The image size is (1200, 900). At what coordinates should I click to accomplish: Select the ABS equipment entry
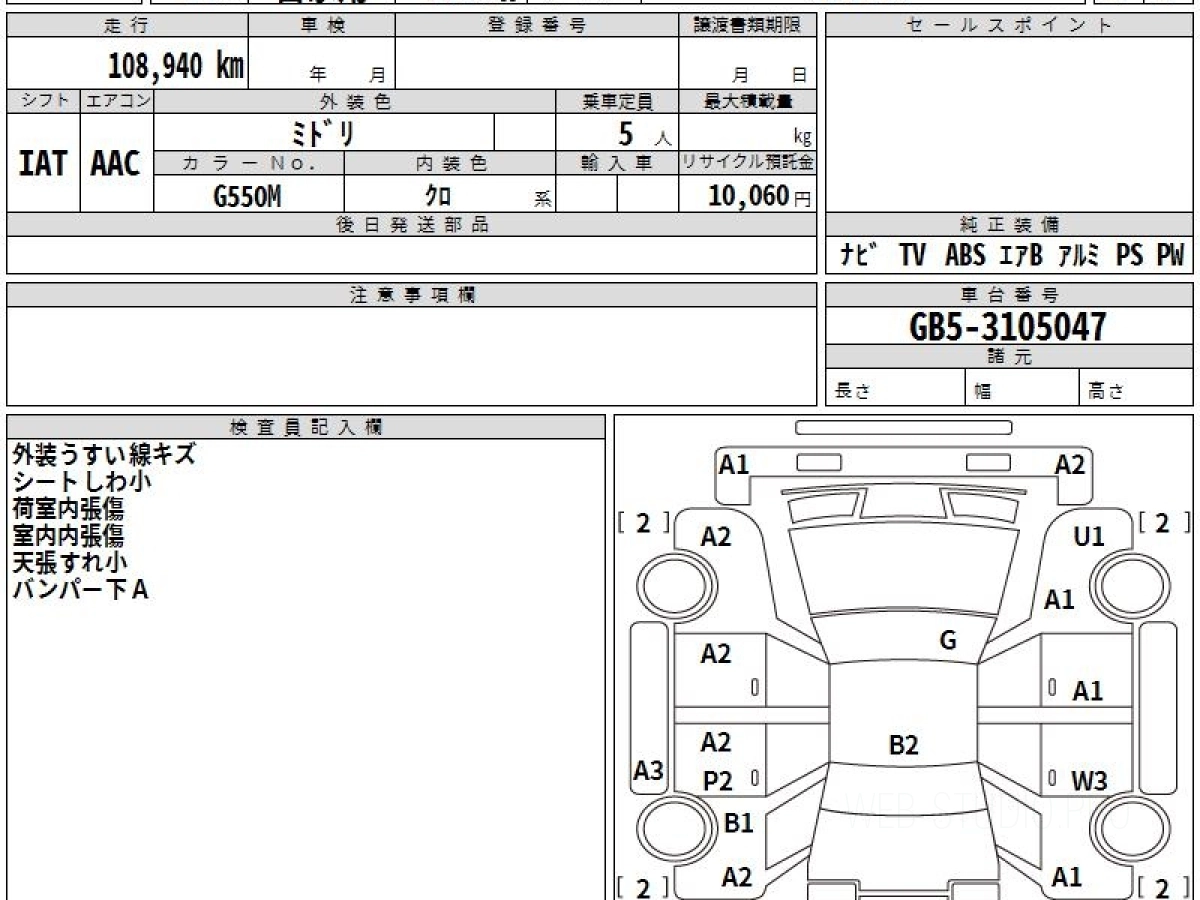[965, 256]
